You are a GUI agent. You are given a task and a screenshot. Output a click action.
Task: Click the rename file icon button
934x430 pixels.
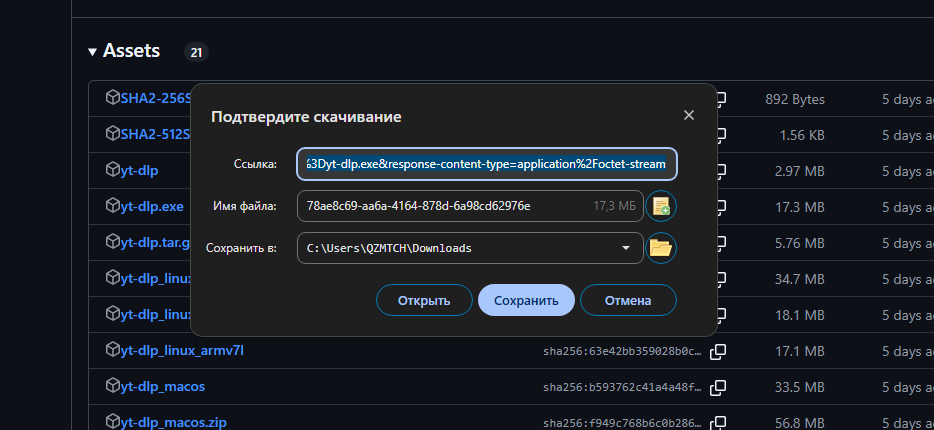[661, 206]
